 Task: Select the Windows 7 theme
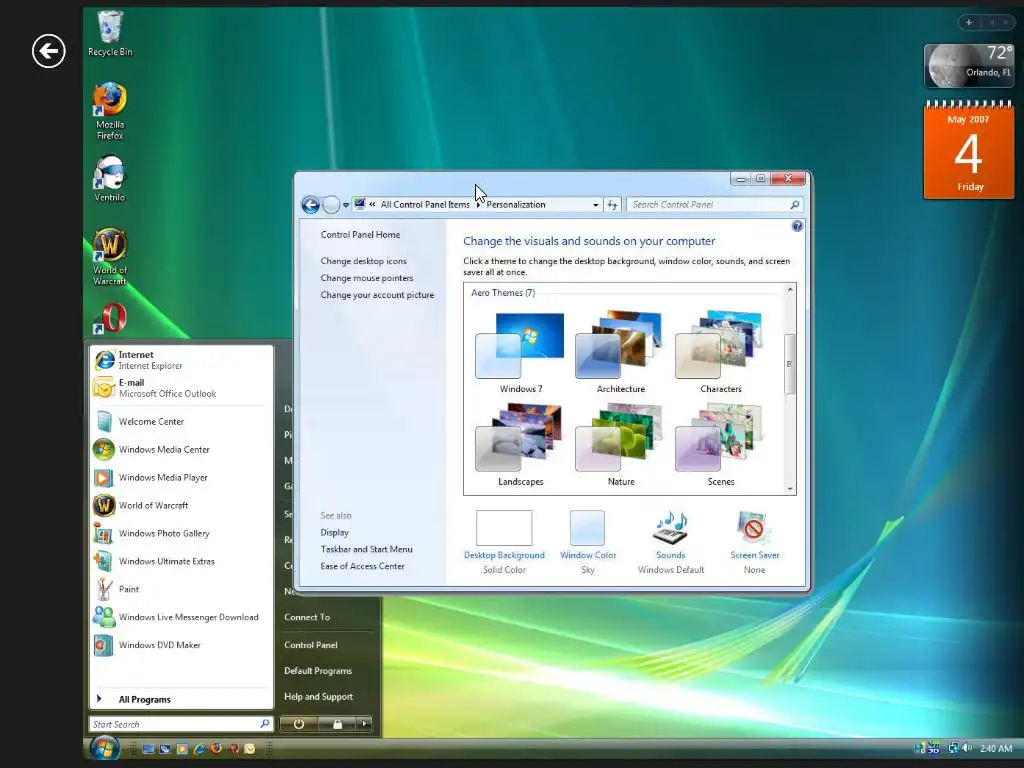520,353
